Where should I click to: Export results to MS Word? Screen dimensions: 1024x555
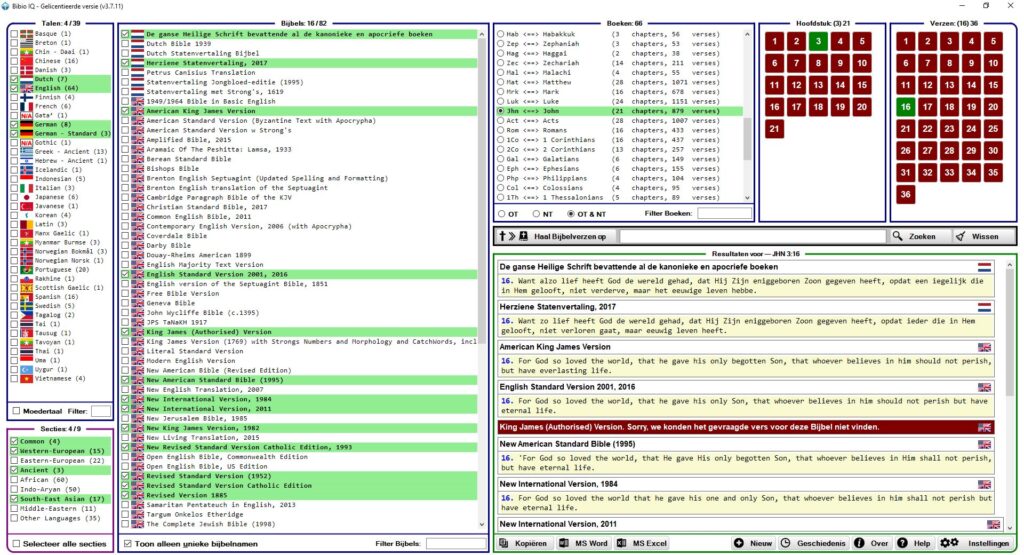click(583, 543)
